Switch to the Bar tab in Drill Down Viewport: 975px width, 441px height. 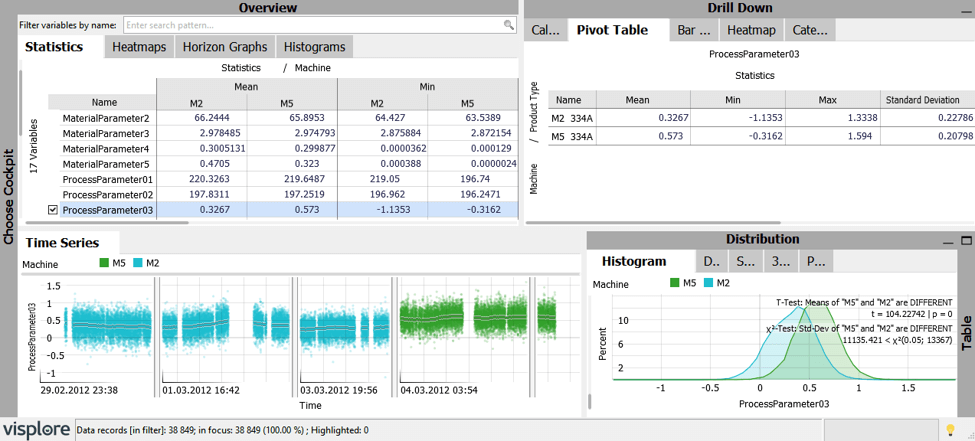click(693, 30)
